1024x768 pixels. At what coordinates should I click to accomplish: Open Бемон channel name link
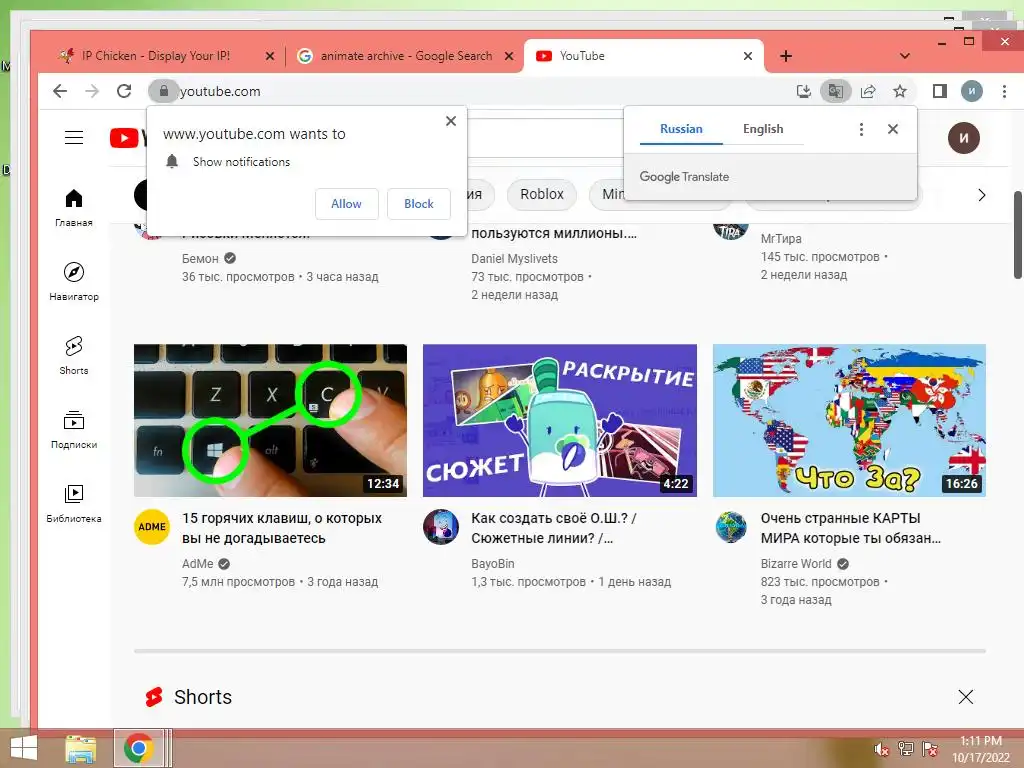[x=200, y=259]
